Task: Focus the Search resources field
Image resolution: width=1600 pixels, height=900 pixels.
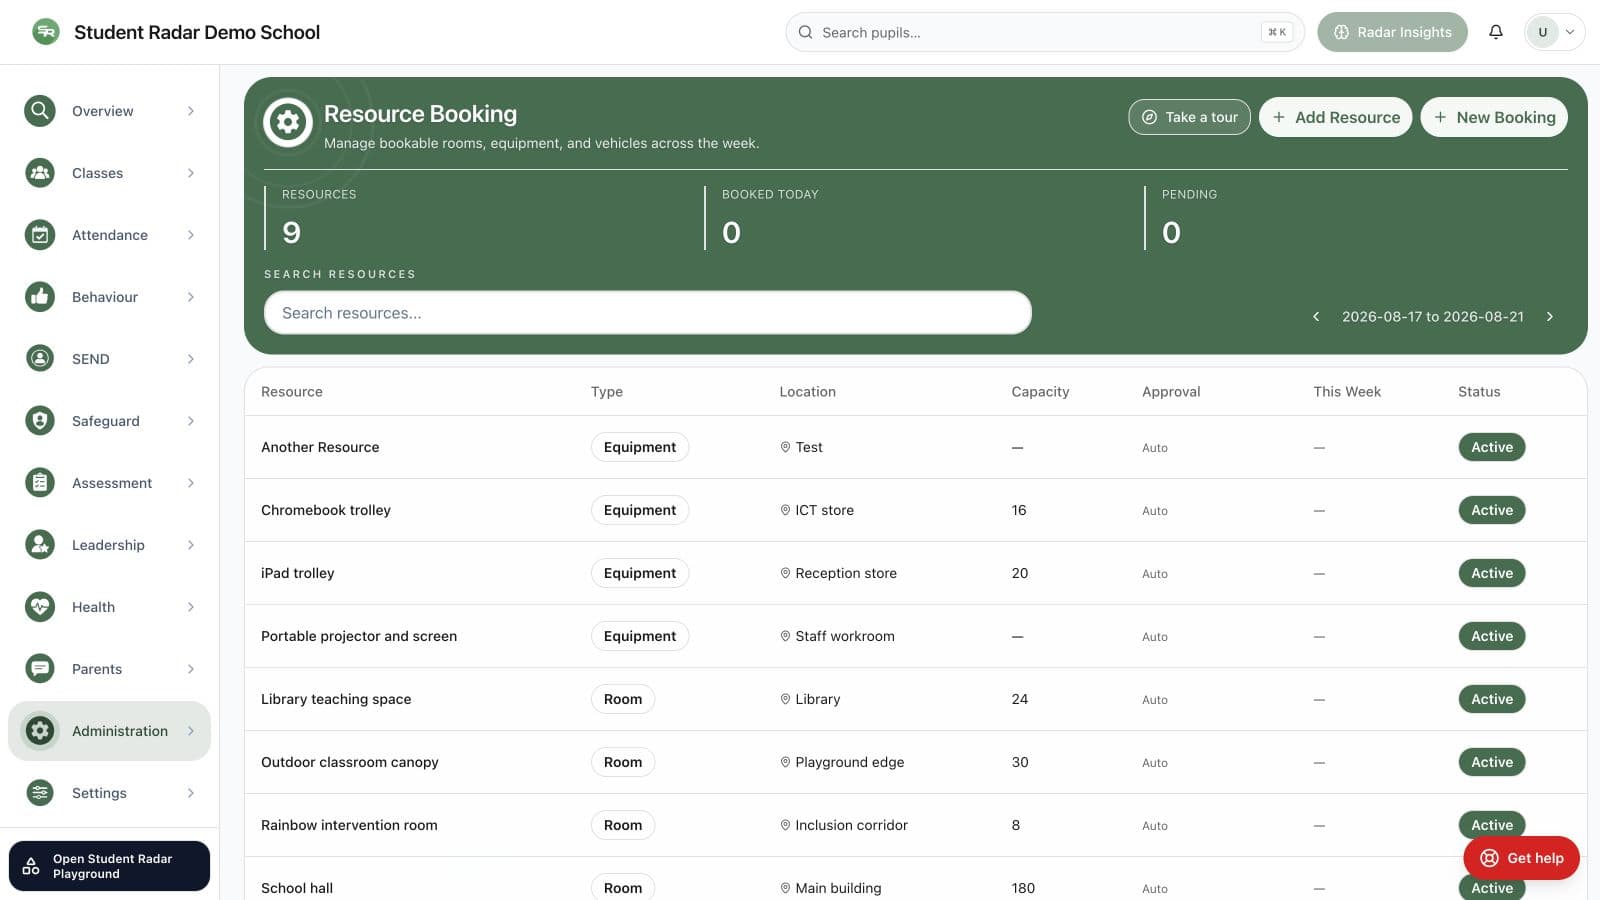Action: pyautogui.click(x=647, y=313)
